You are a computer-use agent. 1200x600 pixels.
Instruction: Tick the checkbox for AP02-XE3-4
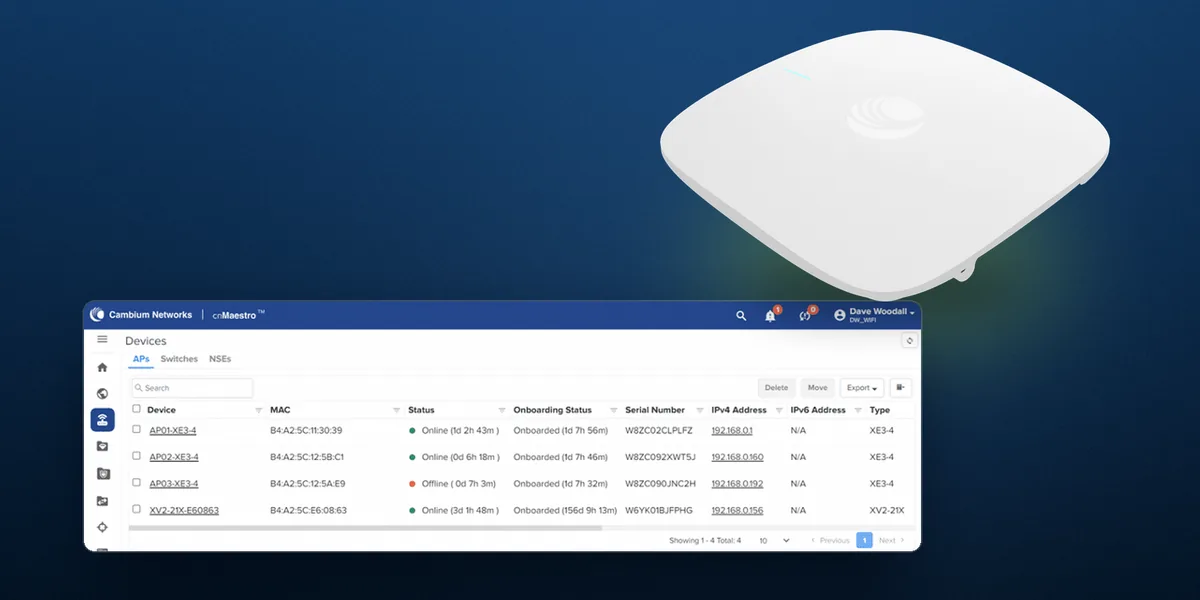(137, 456)
